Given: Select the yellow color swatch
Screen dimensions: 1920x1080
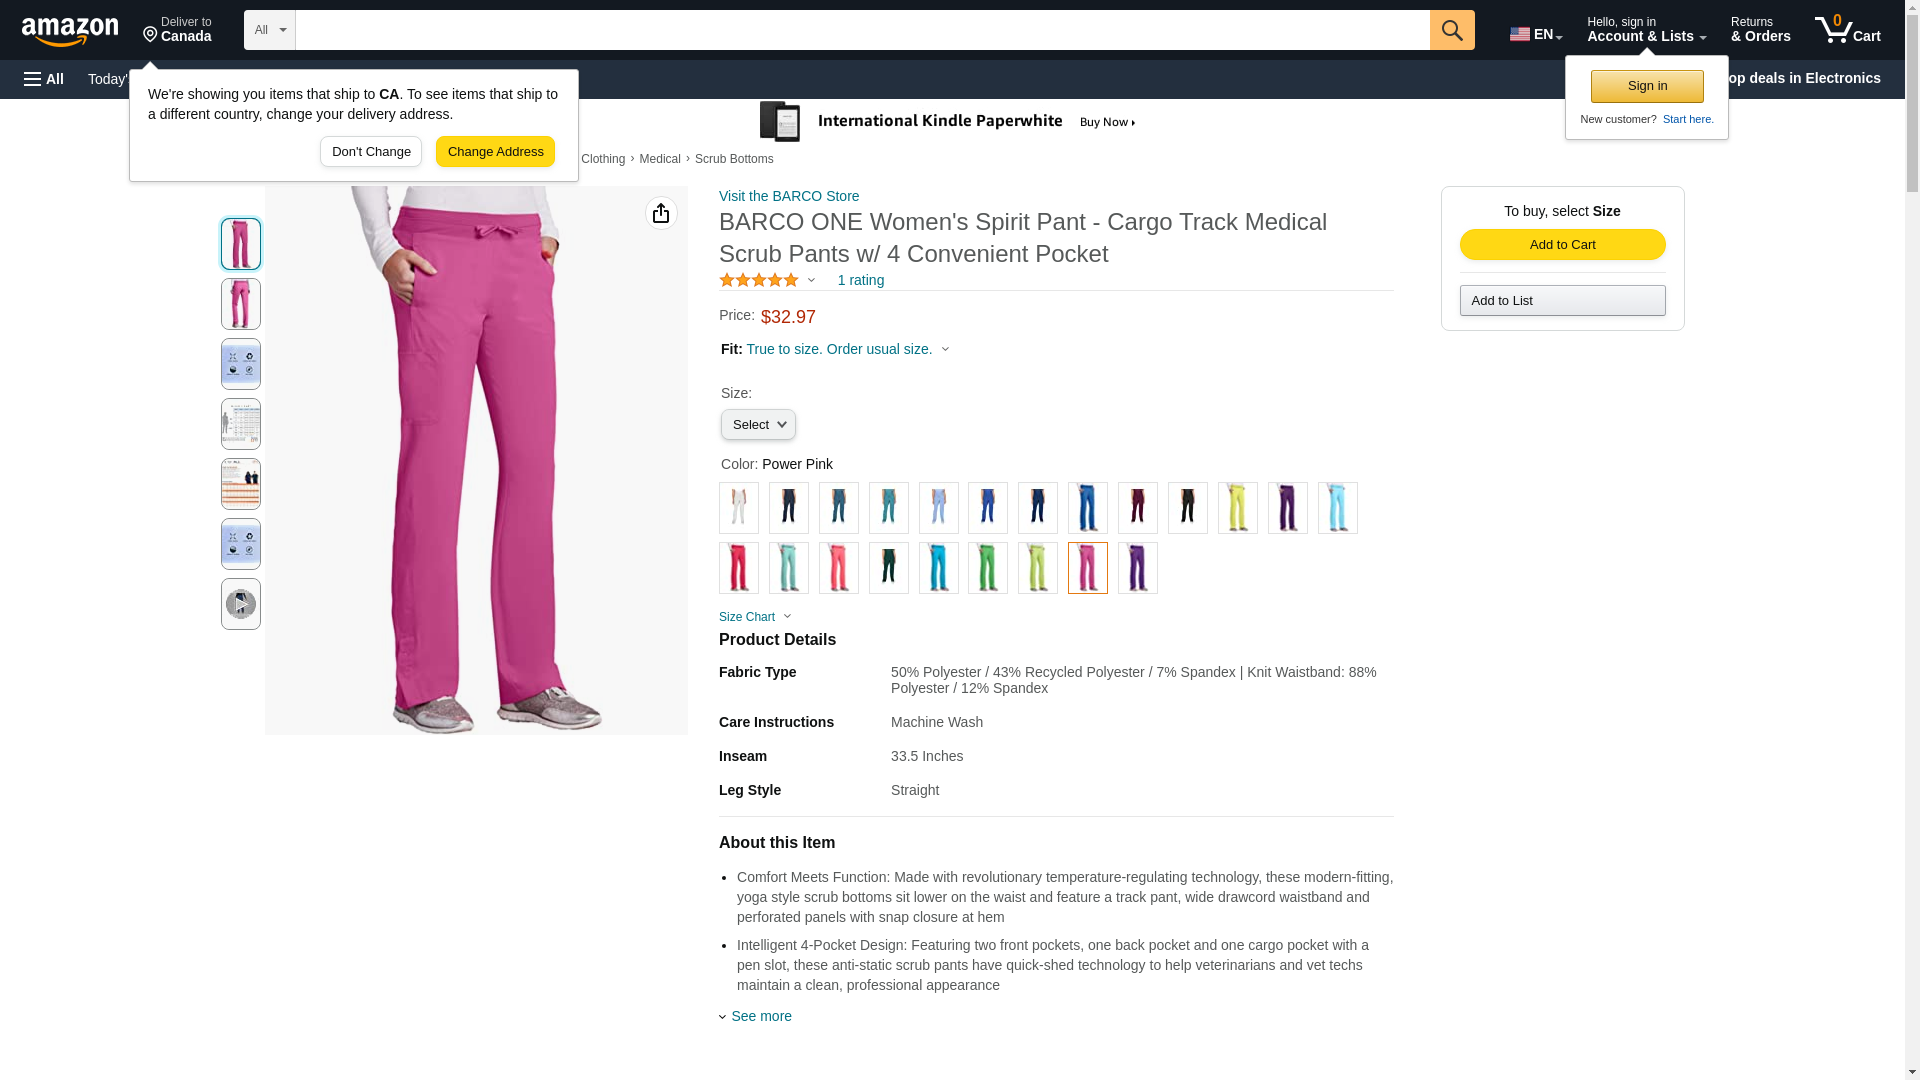Looking at the screenshot, I should [1238, 508].
